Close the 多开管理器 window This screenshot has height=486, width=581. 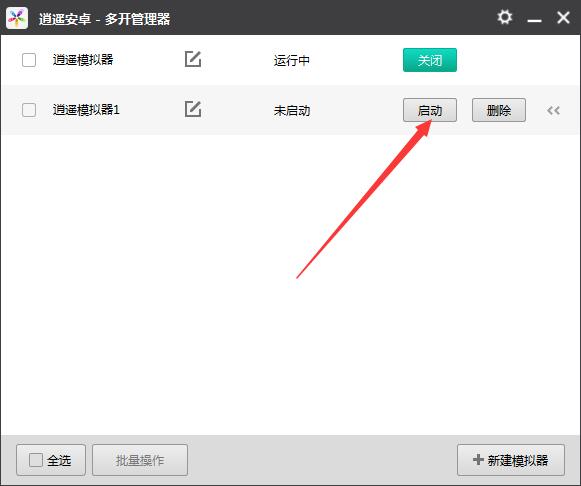tap(563, 17)
